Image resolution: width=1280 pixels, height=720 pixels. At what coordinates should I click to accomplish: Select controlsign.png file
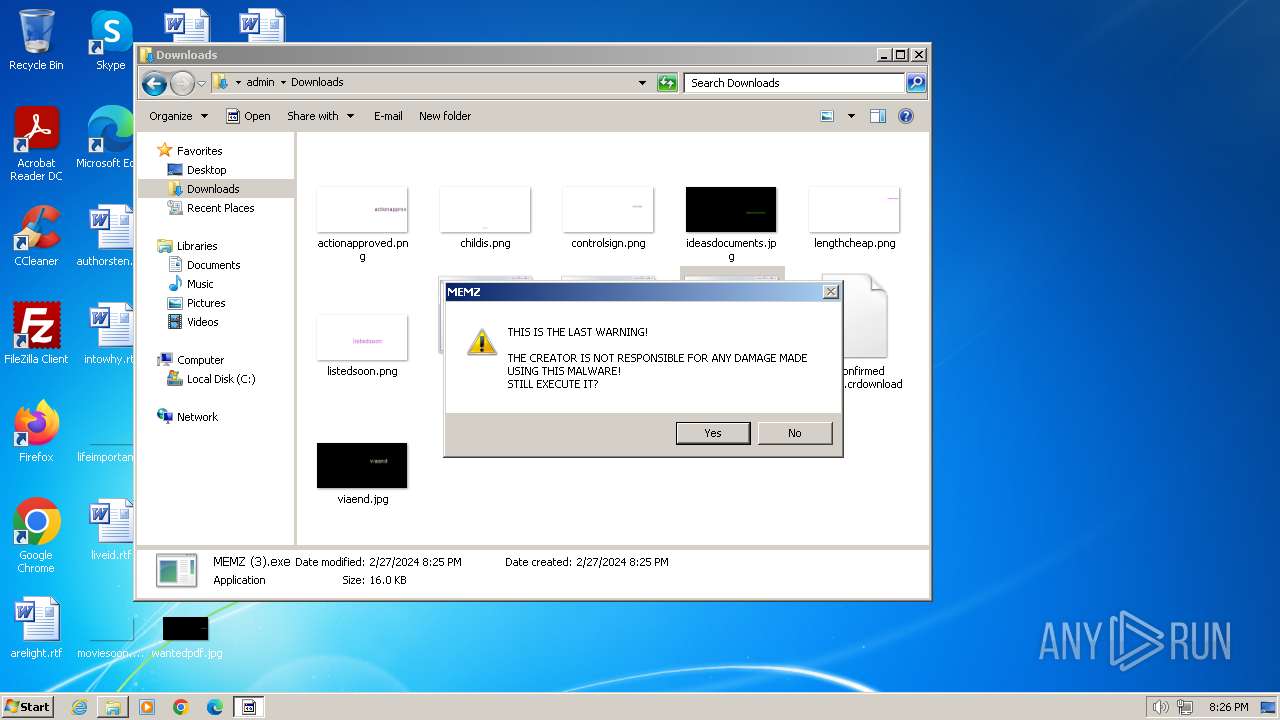point(608,220)
